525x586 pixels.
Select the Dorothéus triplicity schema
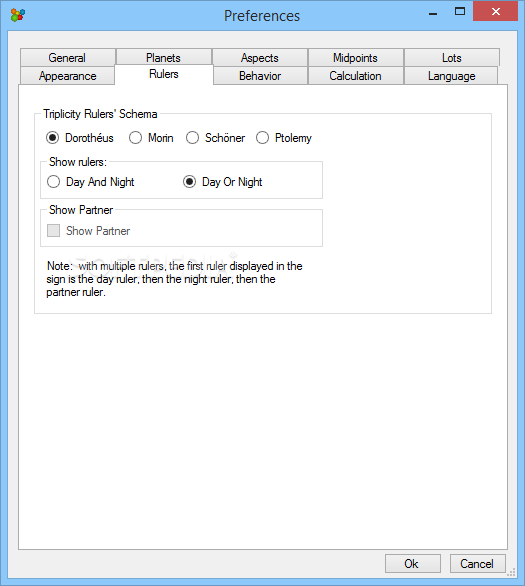[x=80, y=138]
